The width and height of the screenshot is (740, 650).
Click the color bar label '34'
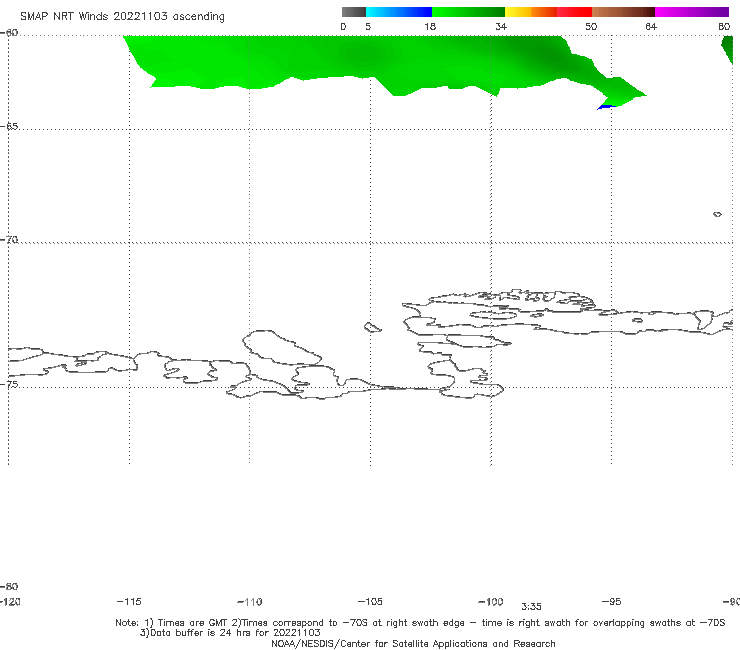[x=501, y=26]
